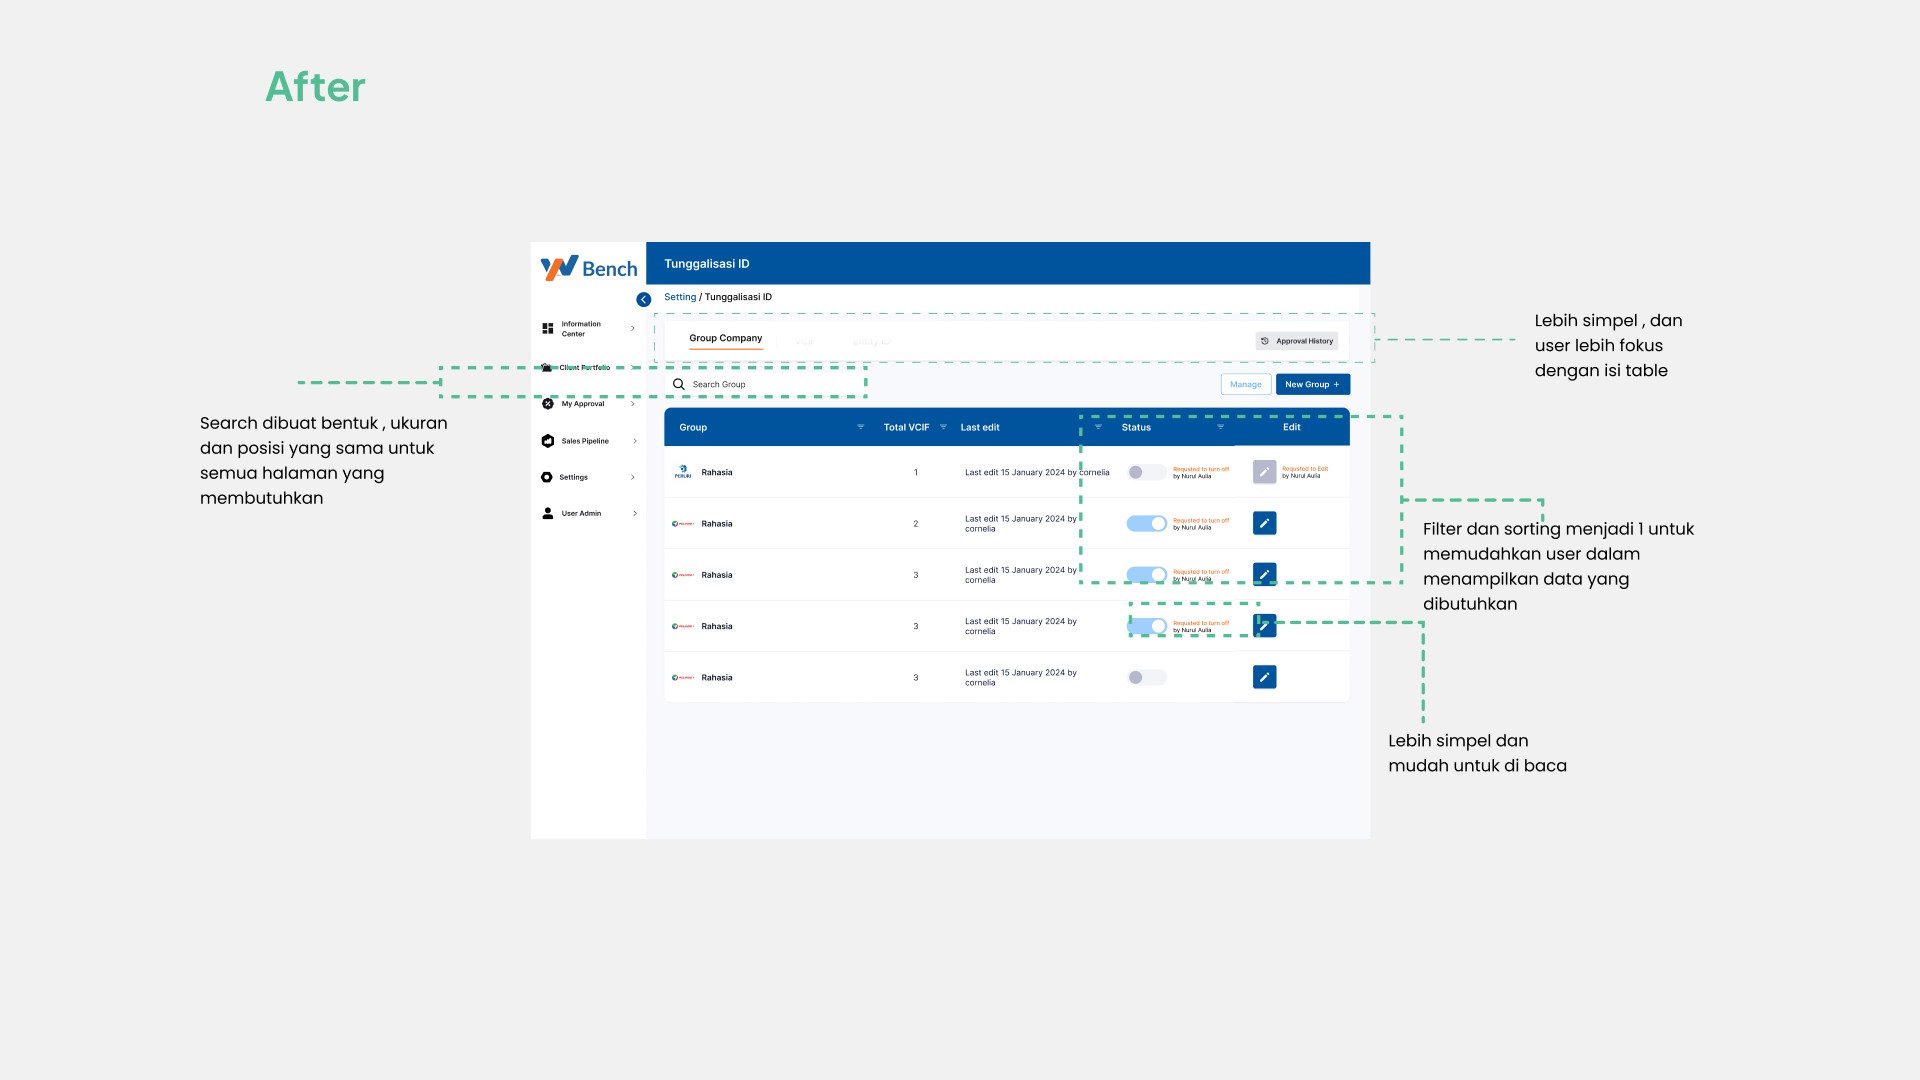Select the Group Company tab
The width and height of the screenshot is (1920, 1080).
pos(725,338)
